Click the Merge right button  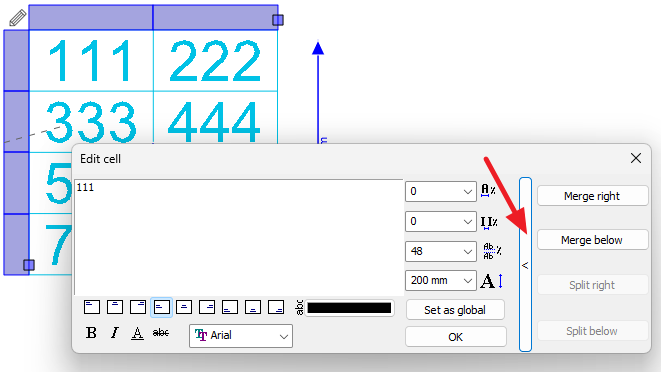pyautogui.click(x=592, y=196)
